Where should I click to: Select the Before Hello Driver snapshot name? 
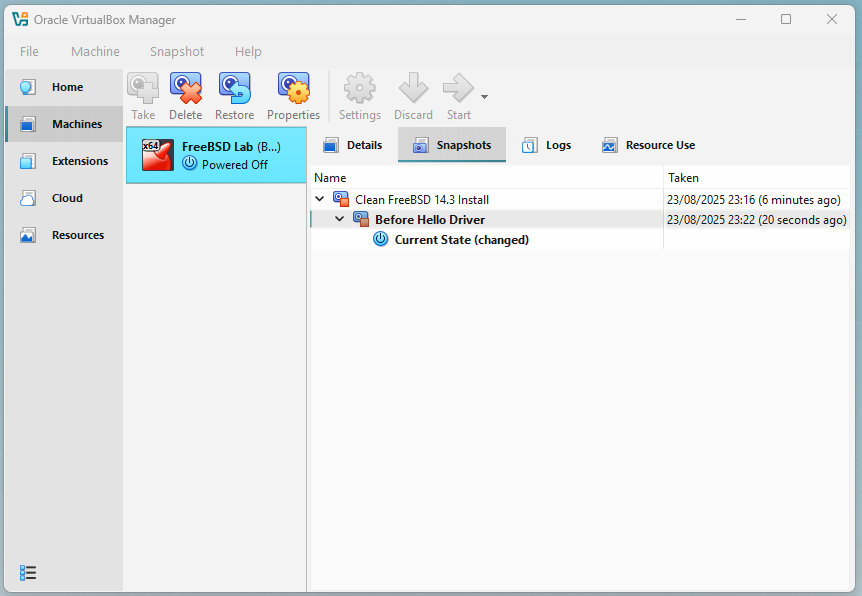click(430, 220)
